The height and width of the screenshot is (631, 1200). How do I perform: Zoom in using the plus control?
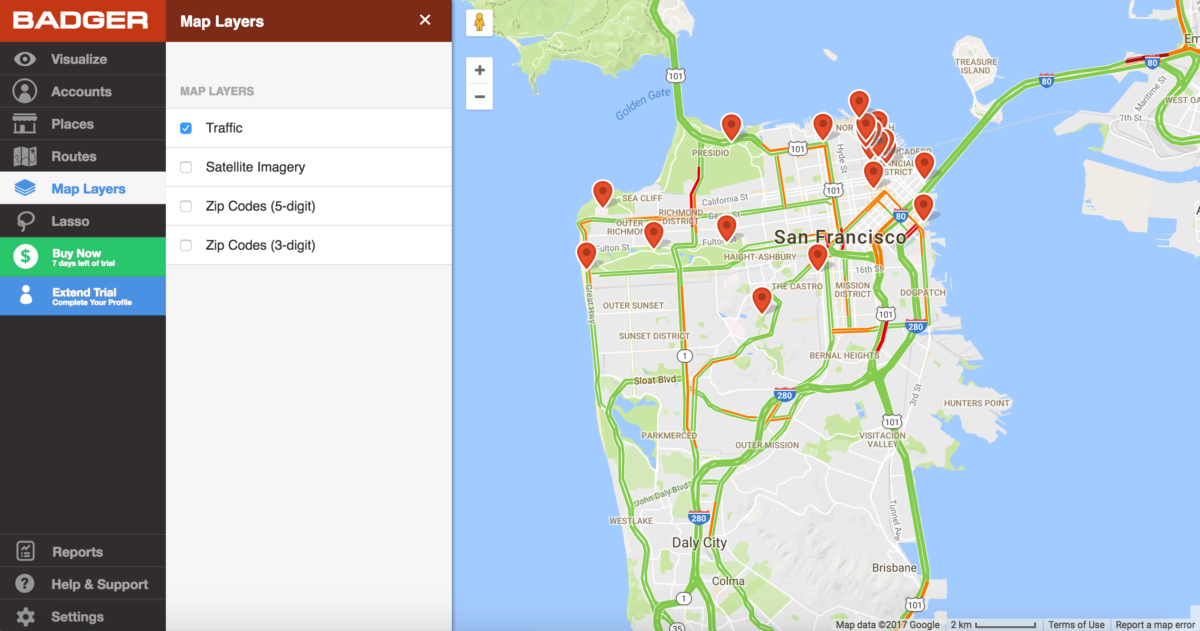[479, 70]
